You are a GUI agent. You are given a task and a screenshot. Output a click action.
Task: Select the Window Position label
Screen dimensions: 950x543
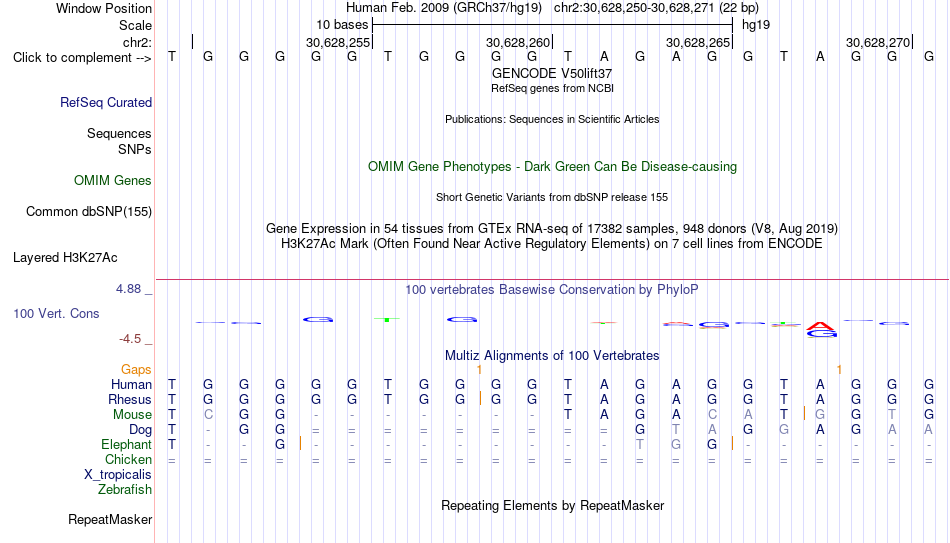tap(104, 8)
